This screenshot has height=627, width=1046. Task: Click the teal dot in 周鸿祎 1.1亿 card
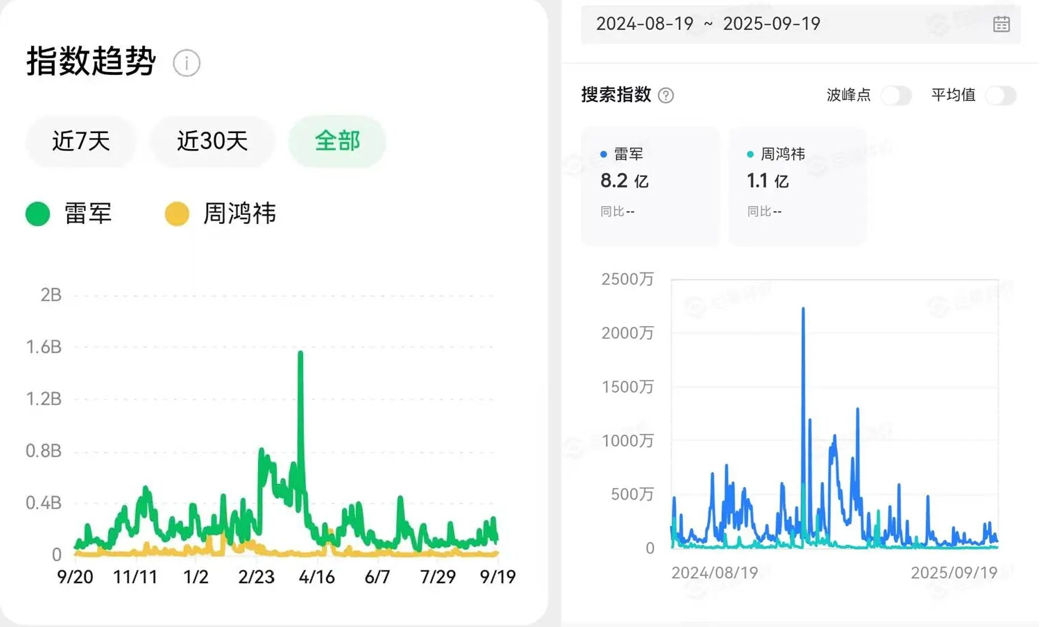pos(750,155)
